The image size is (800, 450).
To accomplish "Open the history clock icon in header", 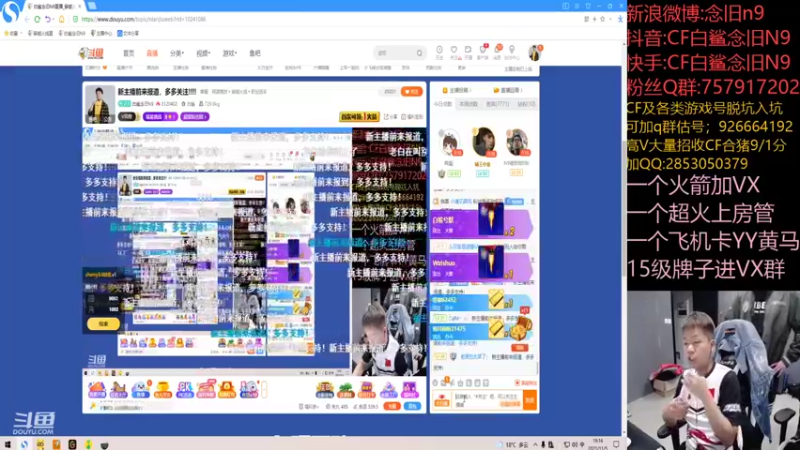I will (x=439, y=50).
